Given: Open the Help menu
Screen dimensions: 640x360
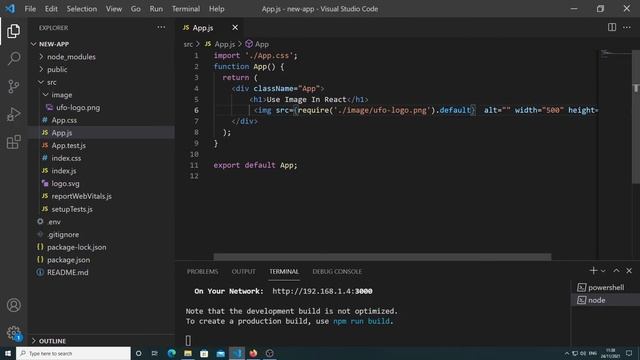Looking at the screenshot, I should (x=217, y=9).
